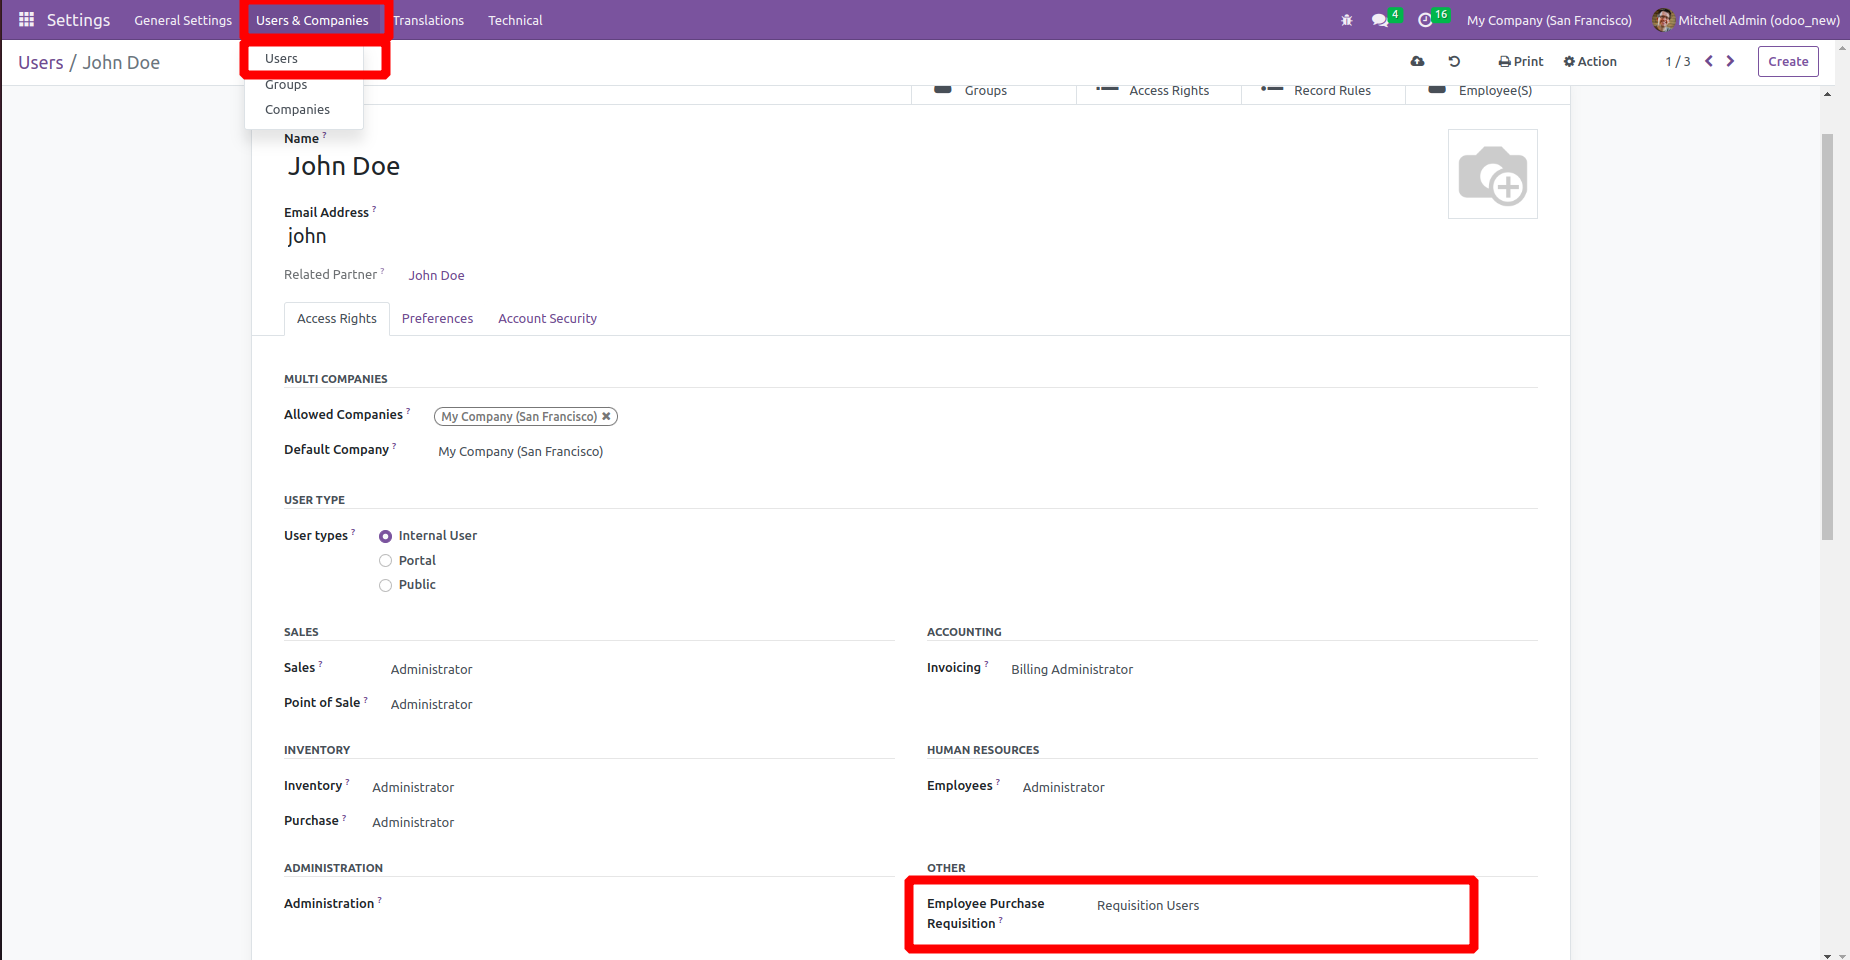This screenshot has width=1850, height=960.
Task: Click the Administration access field
Action: pyautogui.click(x=640, y=904)
